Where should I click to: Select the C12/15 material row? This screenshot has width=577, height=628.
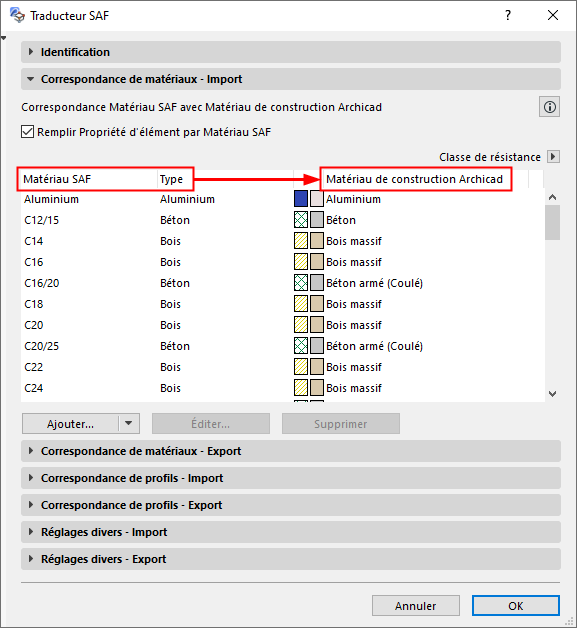(283, 220)
